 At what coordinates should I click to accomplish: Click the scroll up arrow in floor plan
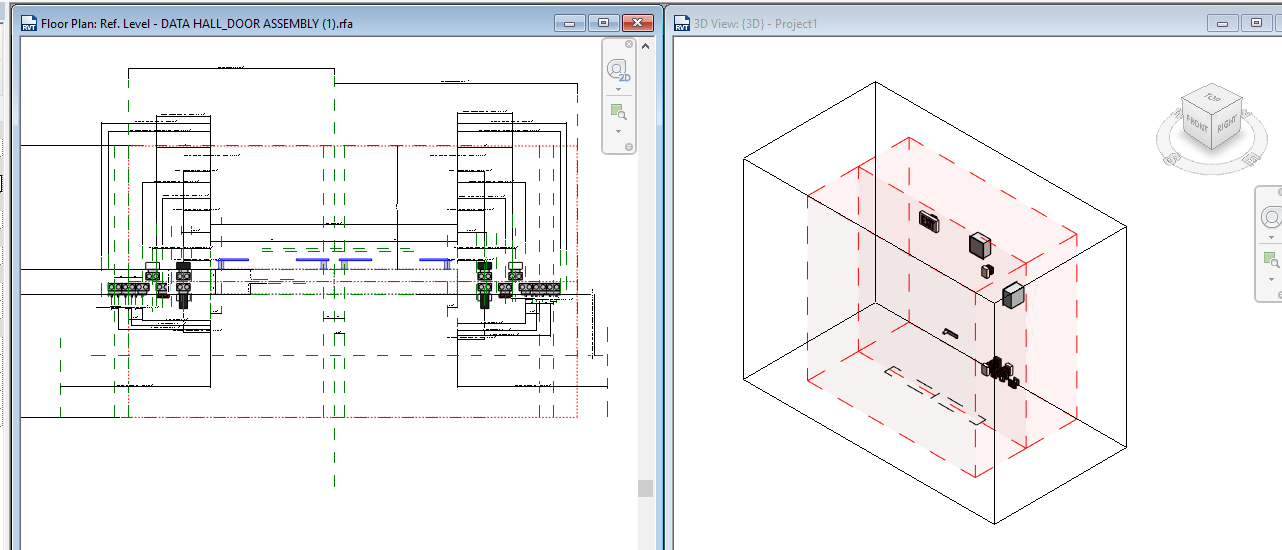point(646,46)
